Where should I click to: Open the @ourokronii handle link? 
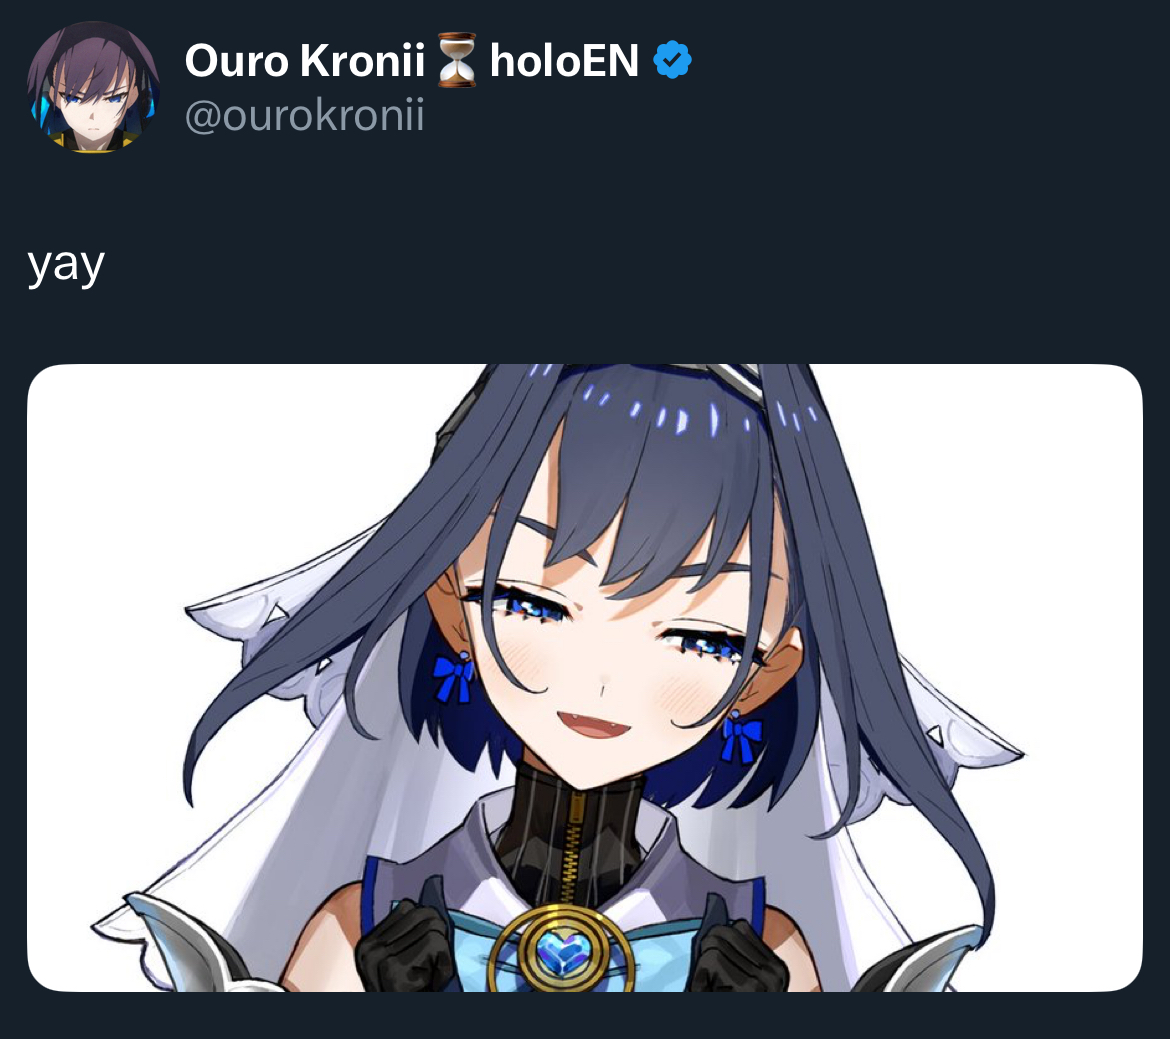pyautogui.click(x=304, y=115)
